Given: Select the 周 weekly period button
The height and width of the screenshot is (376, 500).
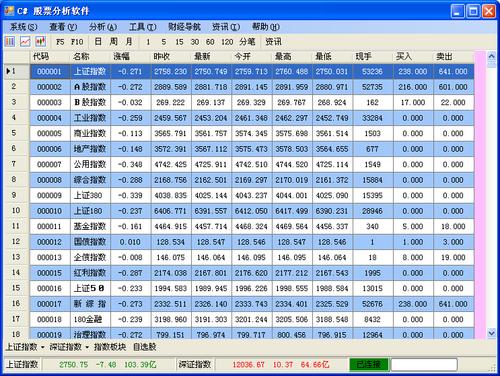Looking at the screenshot, I should pyautogui.click(x=114, y=42).
